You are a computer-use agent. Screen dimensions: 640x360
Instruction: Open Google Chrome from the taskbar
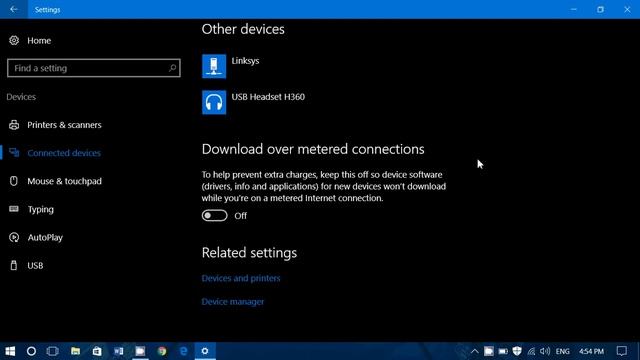(162, 351)
